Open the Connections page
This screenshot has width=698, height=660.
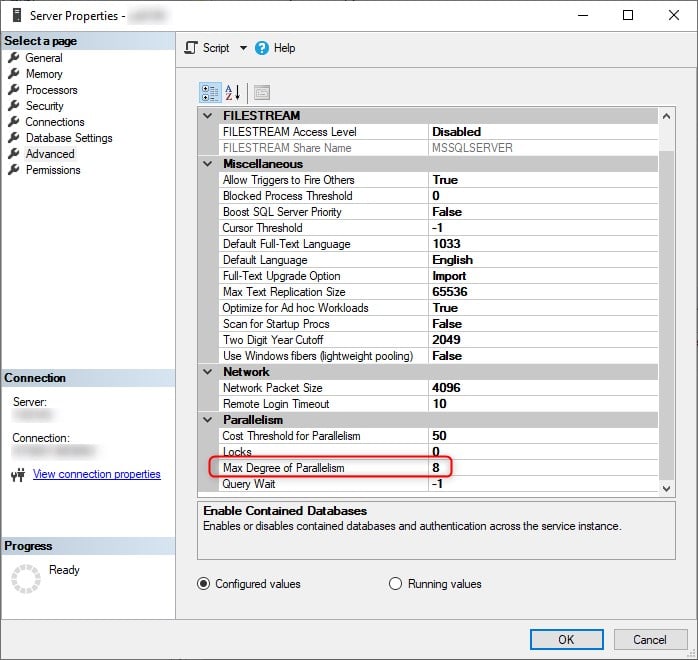[x=55, y=122]
